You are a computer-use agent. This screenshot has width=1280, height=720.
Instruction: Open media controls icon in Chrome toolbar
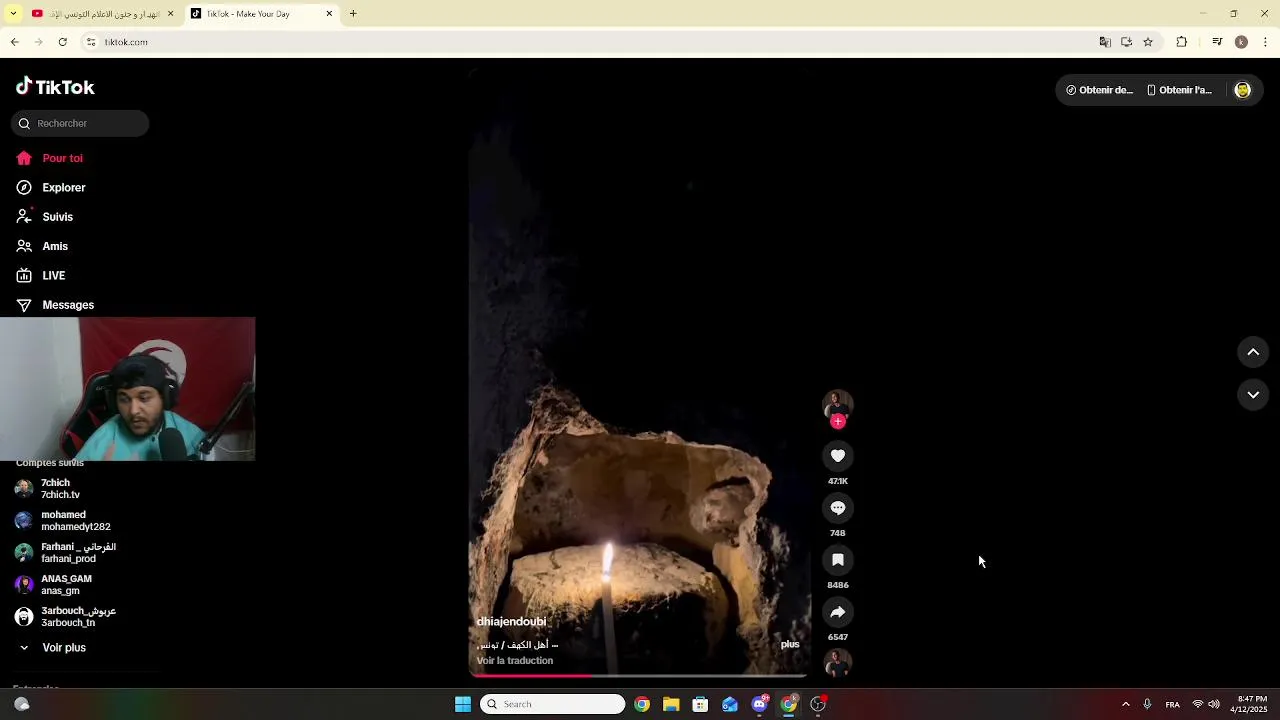click(1217, 42)
